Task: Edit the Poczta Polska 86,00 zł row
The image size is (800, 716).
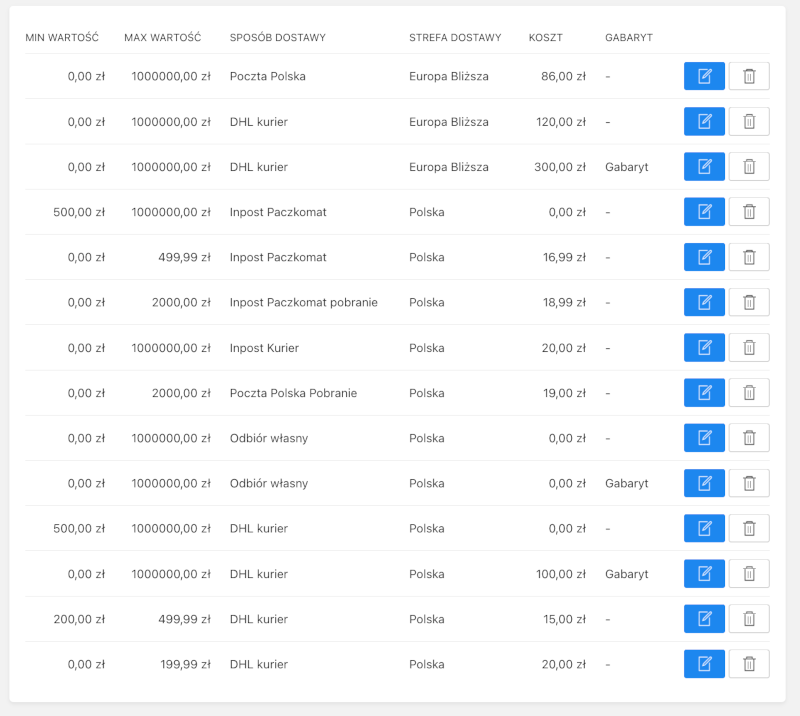Action: (704, 76)
